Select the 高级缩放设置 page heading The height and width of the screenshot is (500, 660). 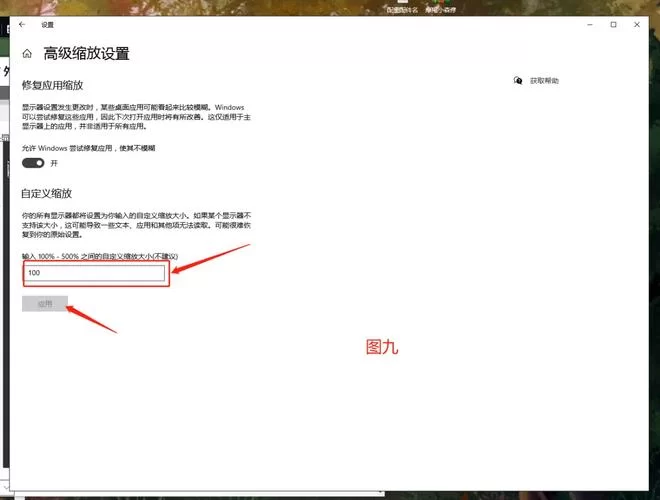(86, 53)
